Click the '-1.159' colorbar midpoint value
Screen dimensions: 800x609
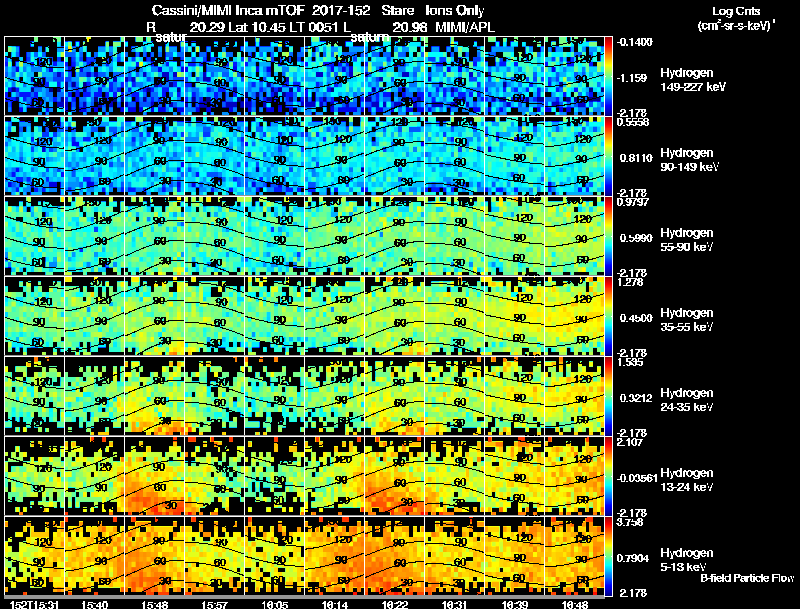[x=632, y=78]
